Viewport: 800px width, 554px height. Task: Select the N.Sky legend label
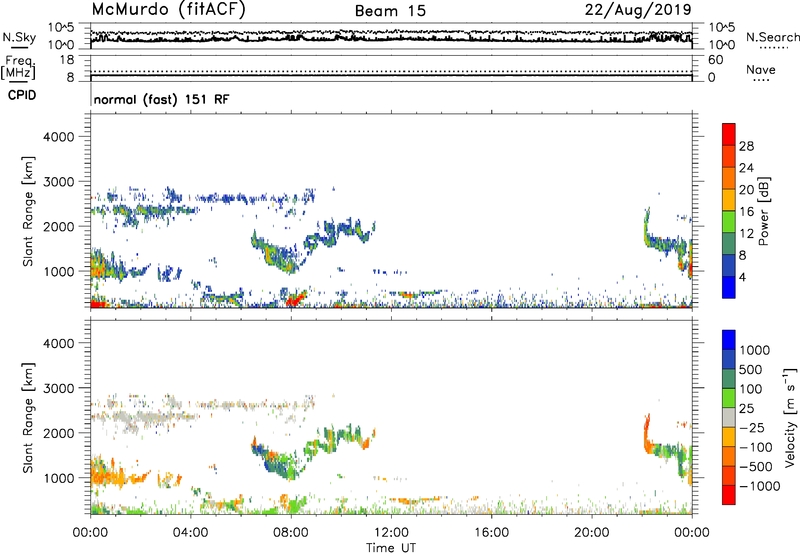(x=19, y=38)
